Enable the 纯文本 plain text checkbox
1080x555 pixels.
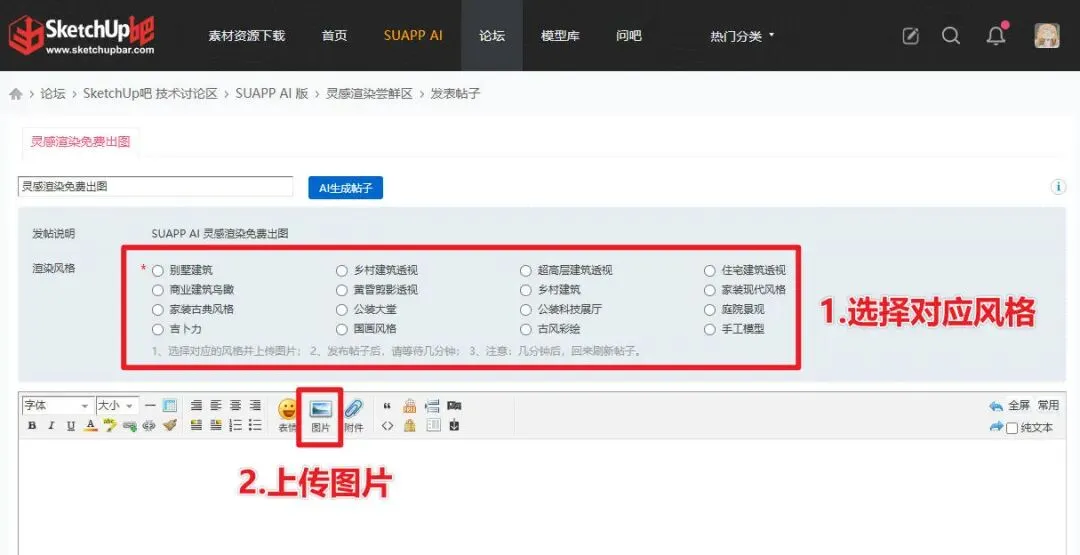pos(1012,428)
